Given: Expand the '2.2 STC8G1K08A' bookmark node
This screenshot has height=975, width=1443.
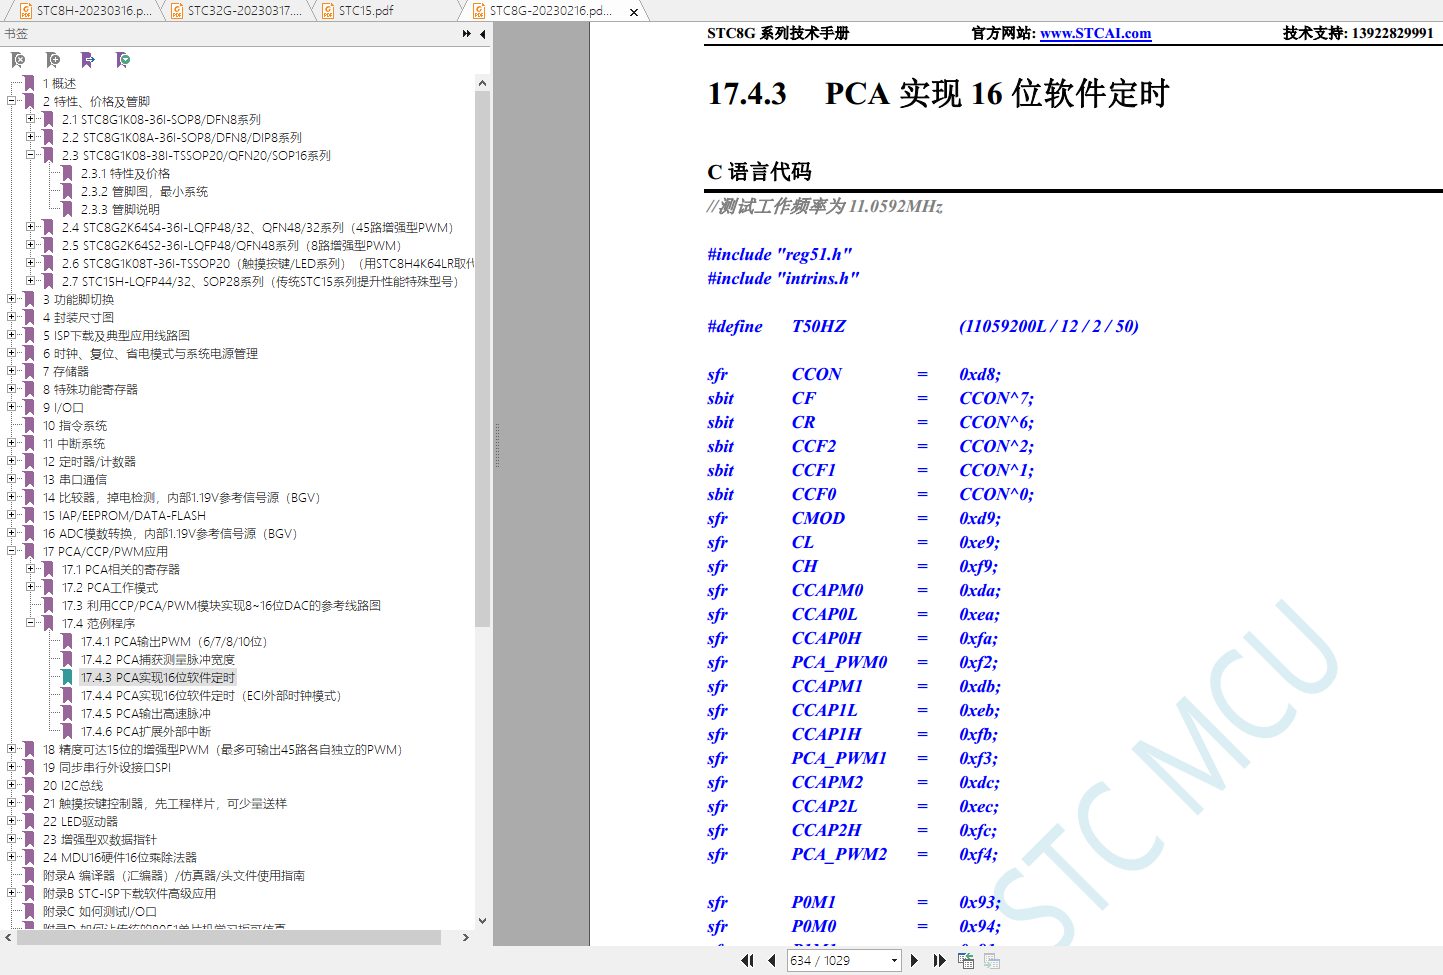Looking at the screenshot, I should point(31,137).
